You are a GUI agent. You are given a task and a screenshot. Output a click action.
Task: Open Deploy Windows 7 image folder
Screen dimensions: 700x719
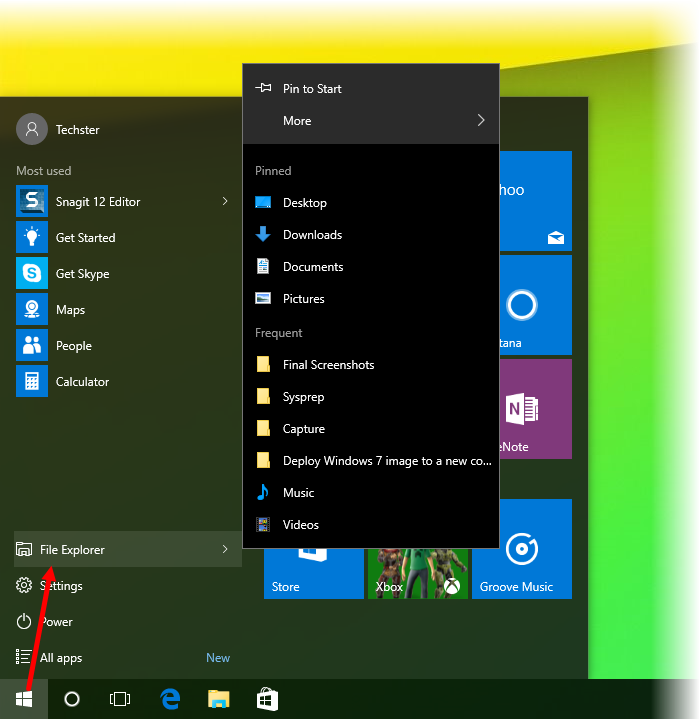pos(370,460)
